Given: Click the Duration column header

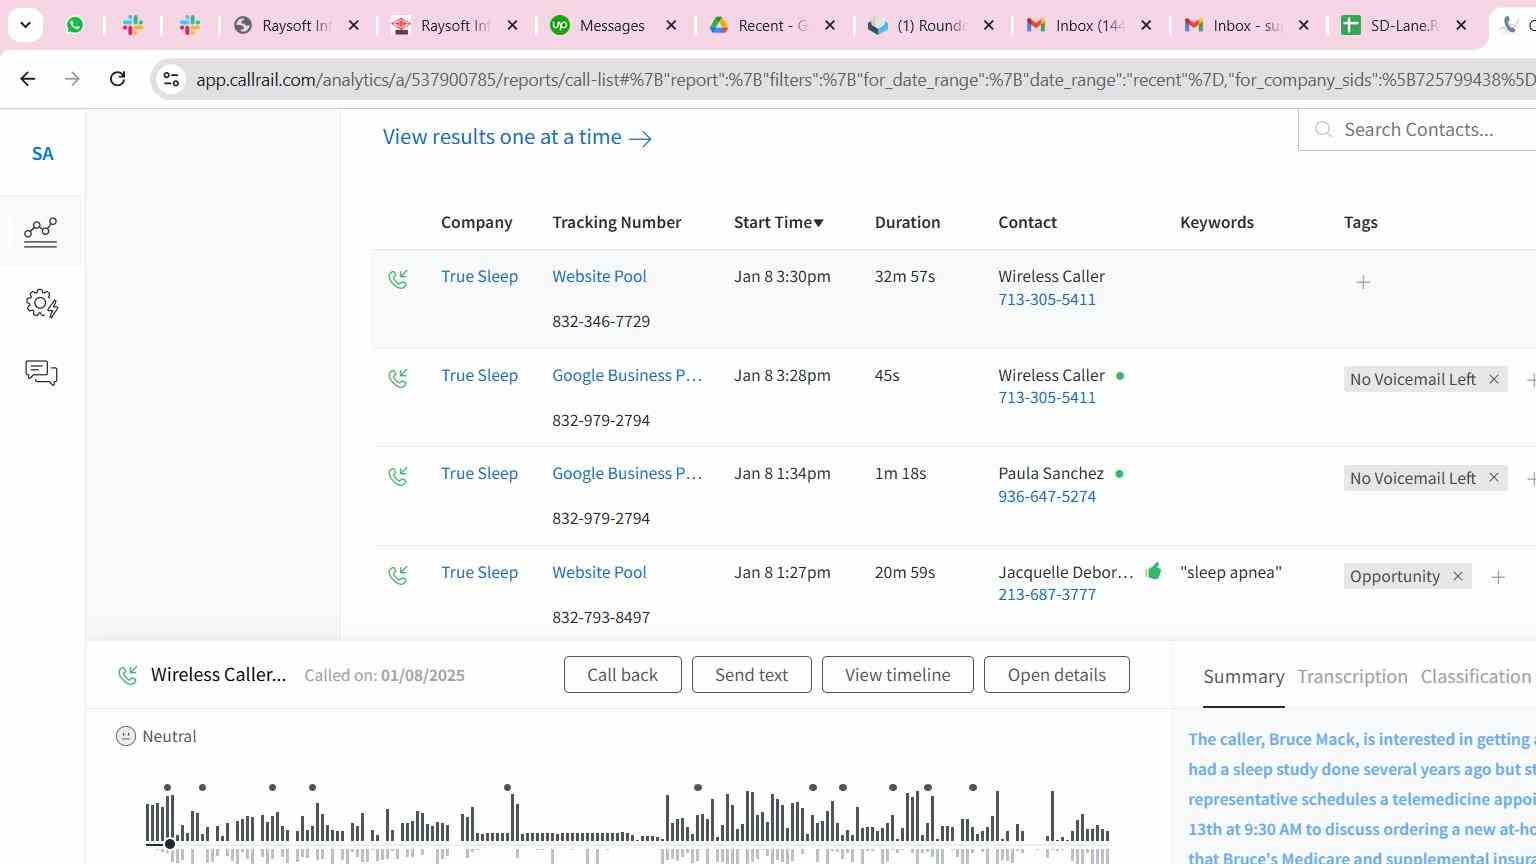Looking at the screenshot, I should click(907, 222).
